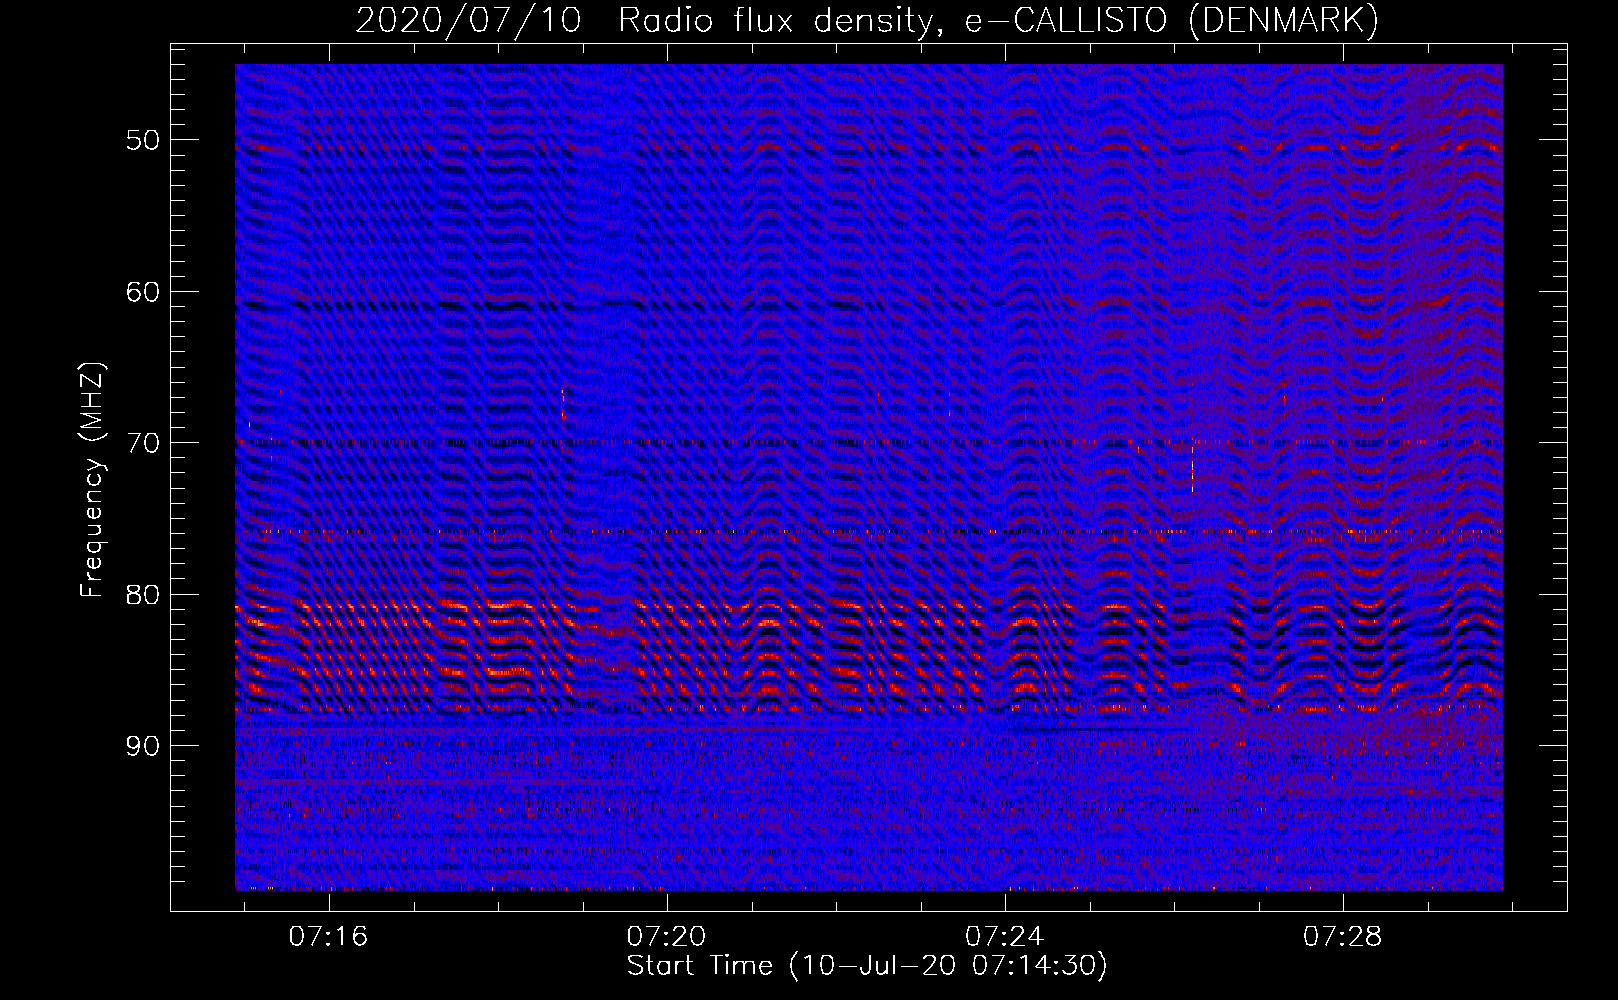Click the 07:28 time tick label
Viewport: 1618px width, 1000px height.
[x=1343, y=936]
